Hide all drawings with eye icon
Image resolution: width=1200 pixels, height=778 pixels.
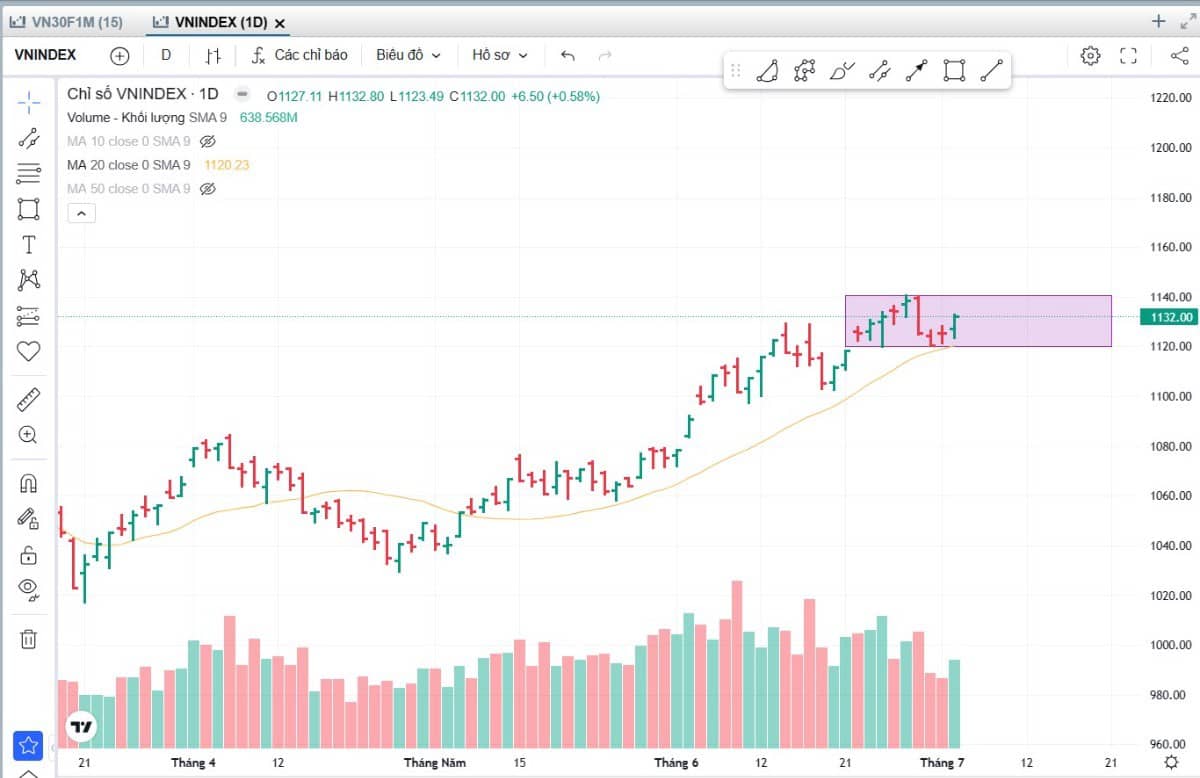28,589
